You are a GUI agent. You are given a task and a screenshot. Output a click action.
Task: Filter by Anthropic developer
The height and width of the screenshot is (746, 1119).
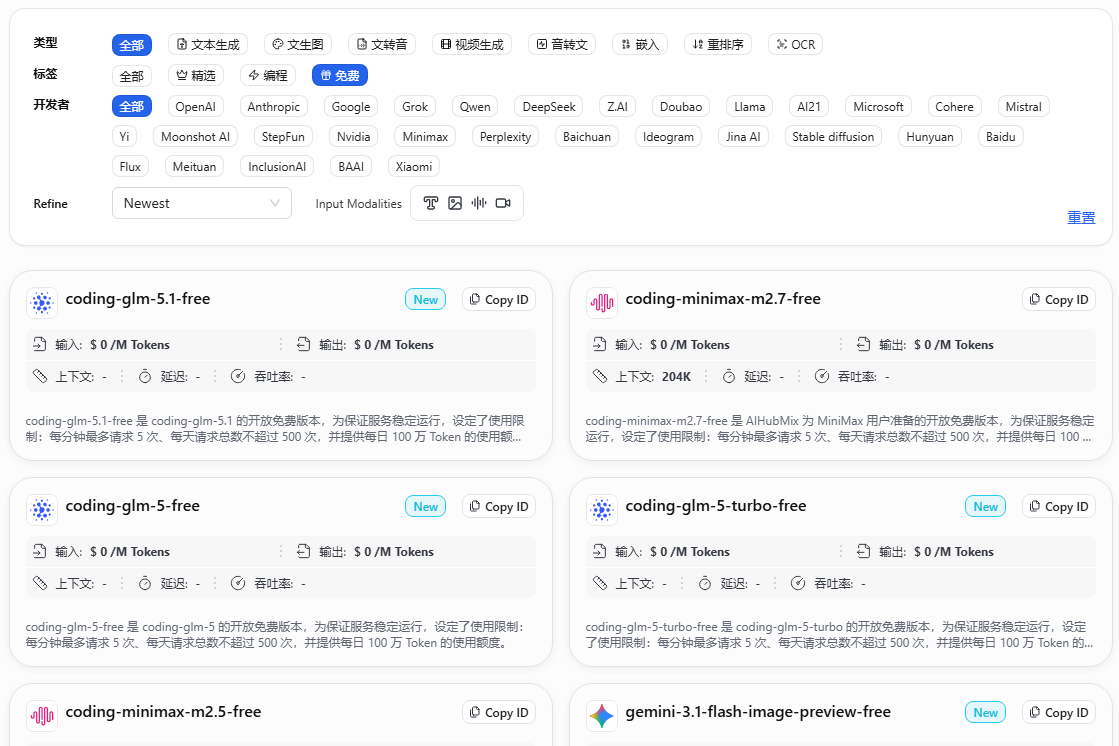pyautogui.click(x=273, y=106)
